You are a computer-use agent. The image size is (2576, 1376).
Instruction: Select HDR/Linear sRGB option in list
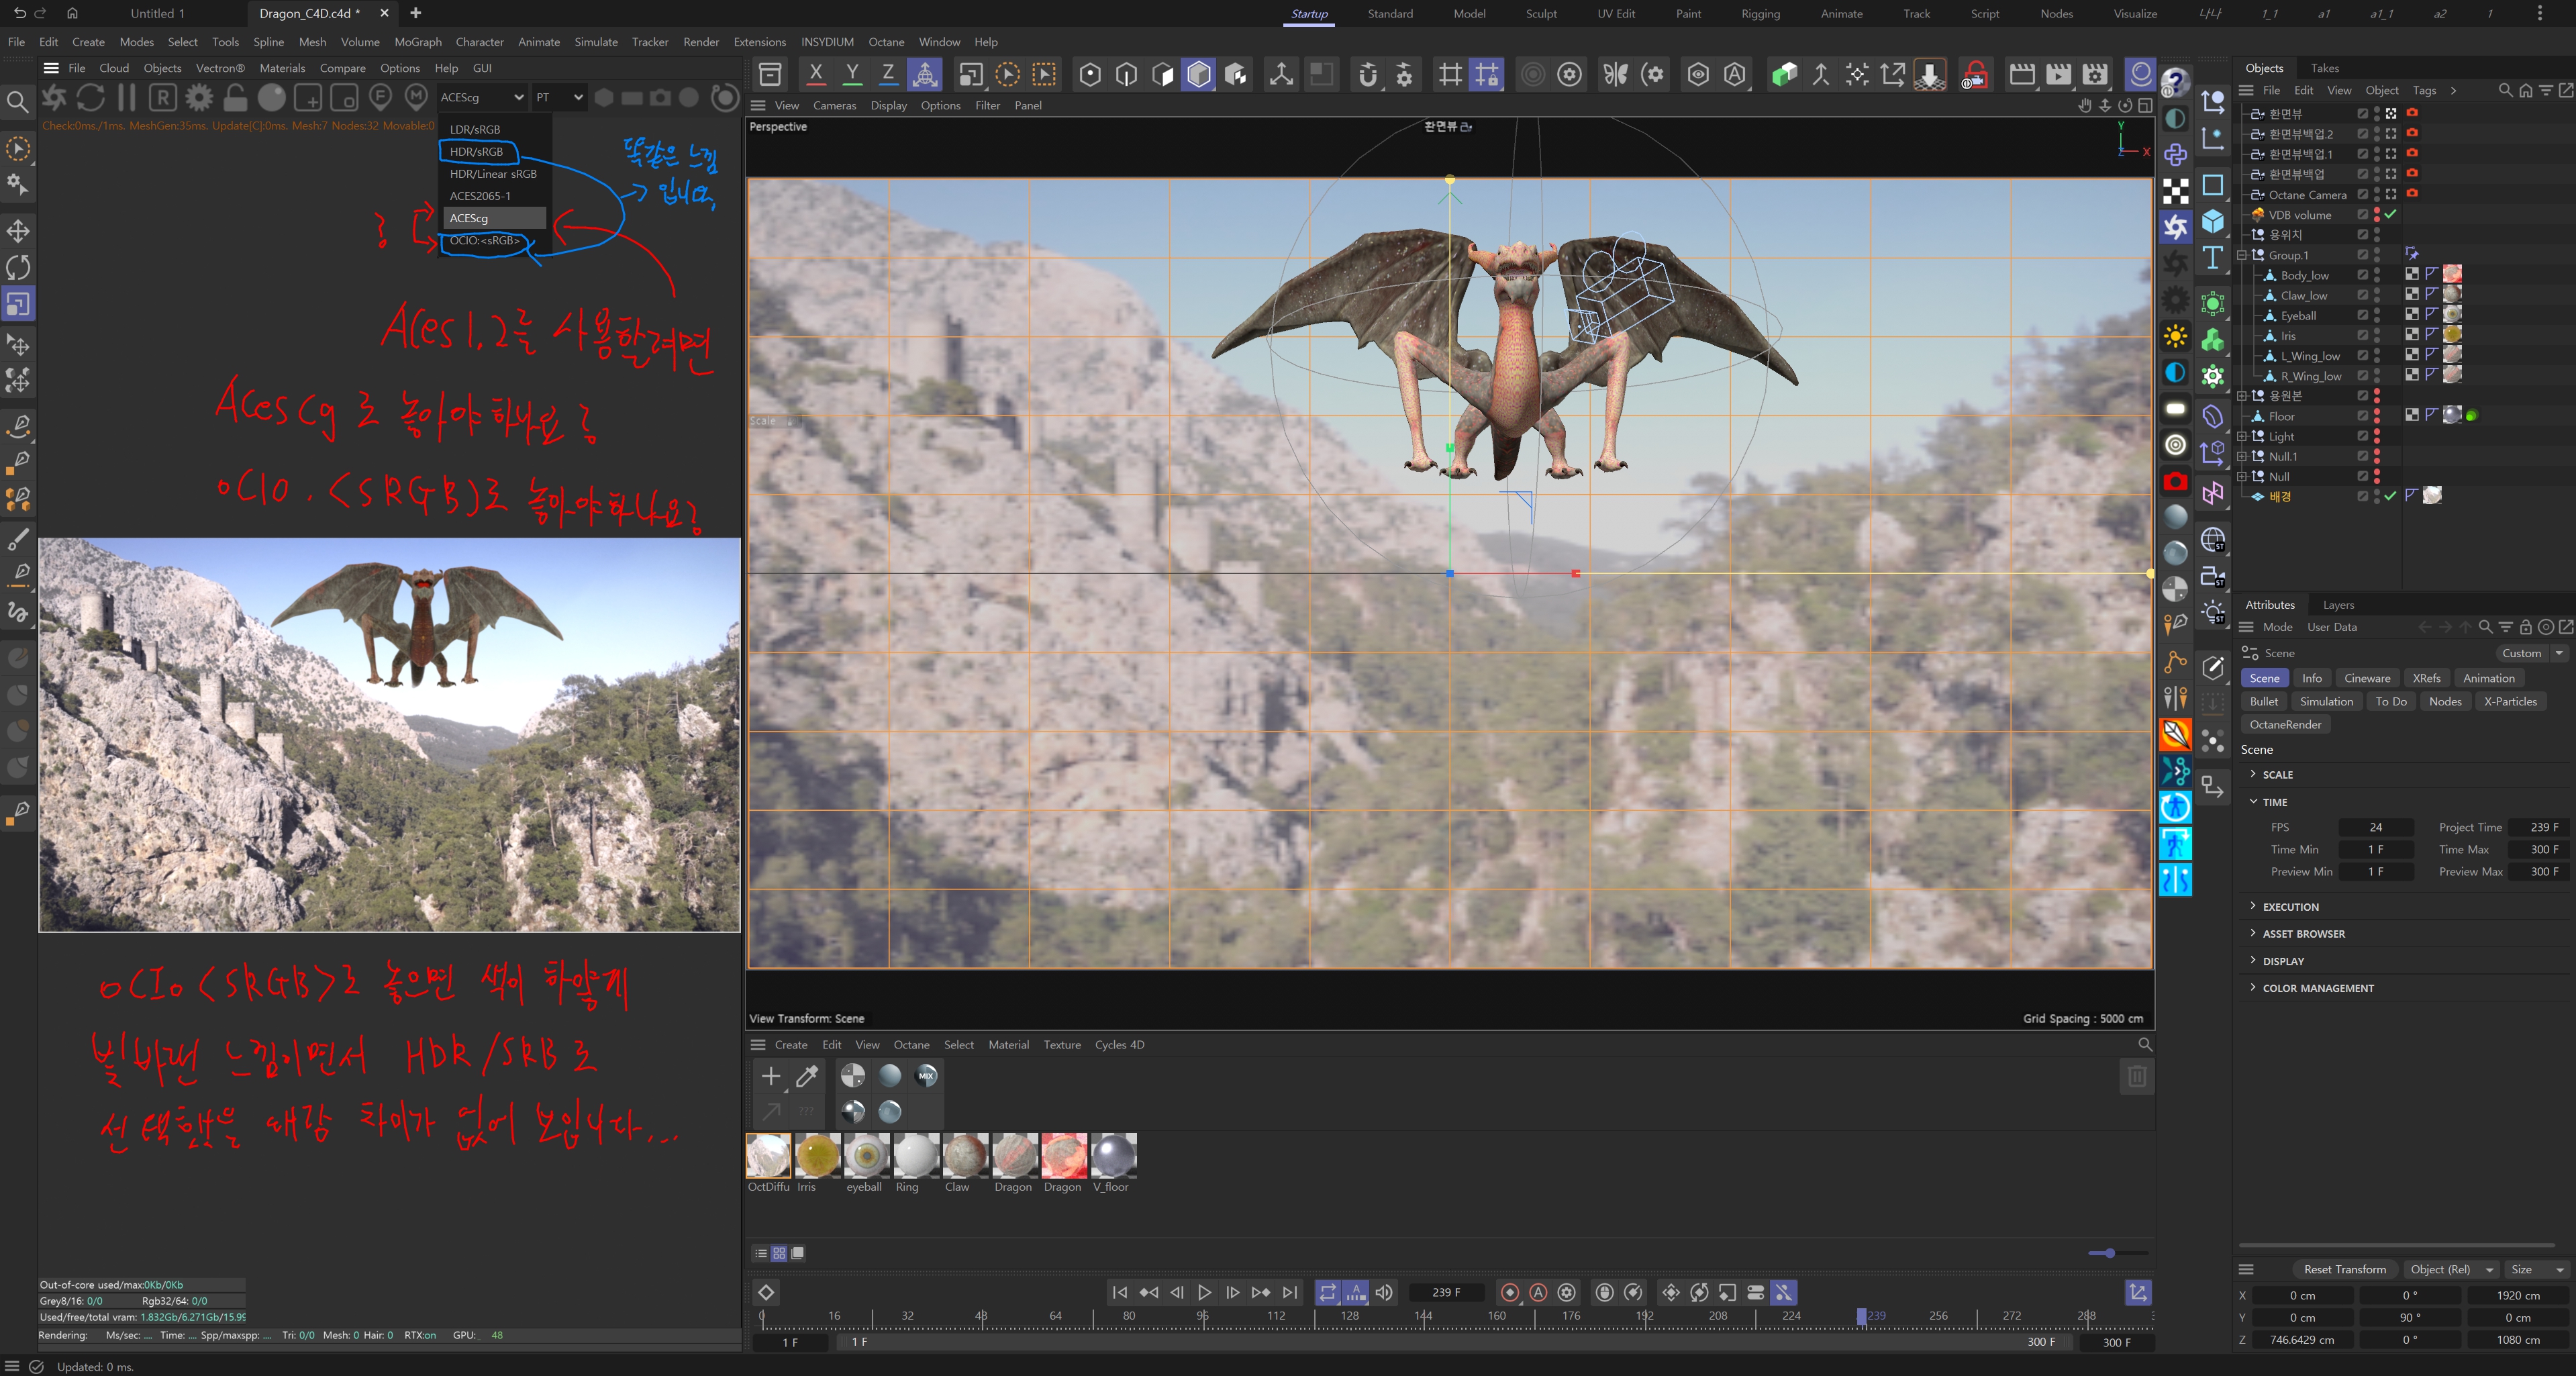[493, 174]
